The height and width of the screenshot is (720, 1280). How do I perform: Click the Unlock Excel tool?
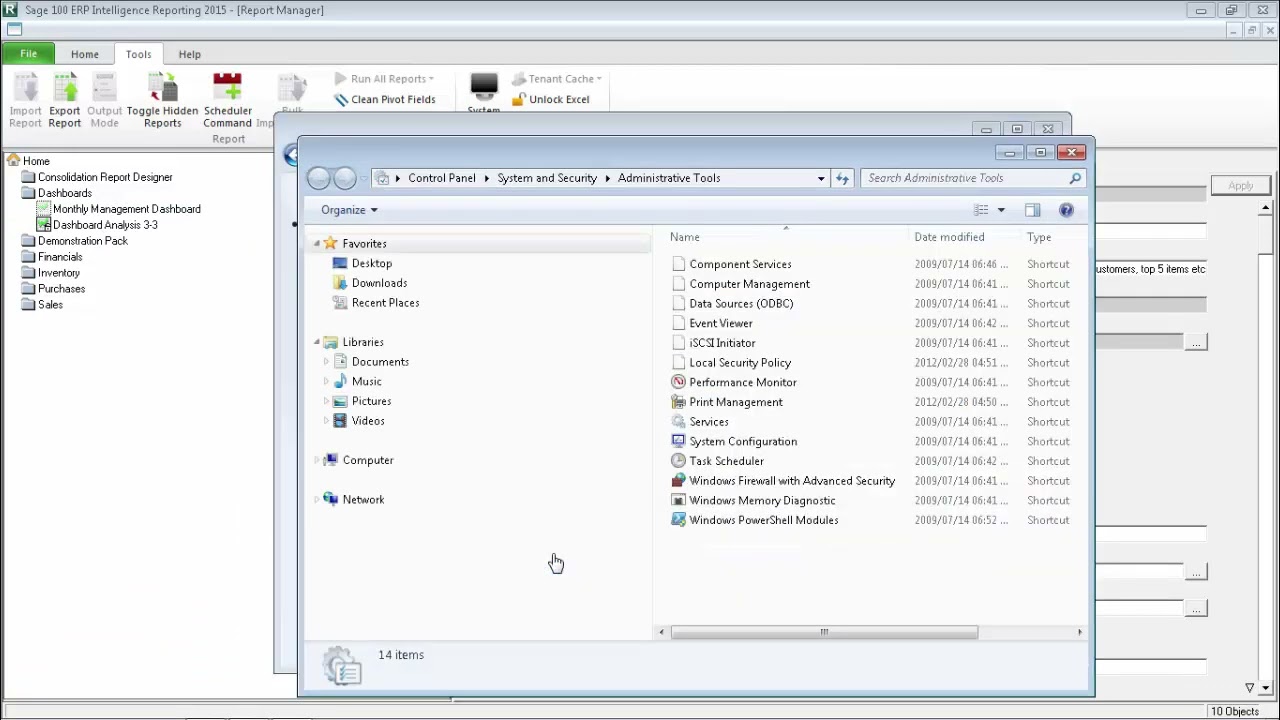(550, 100)
